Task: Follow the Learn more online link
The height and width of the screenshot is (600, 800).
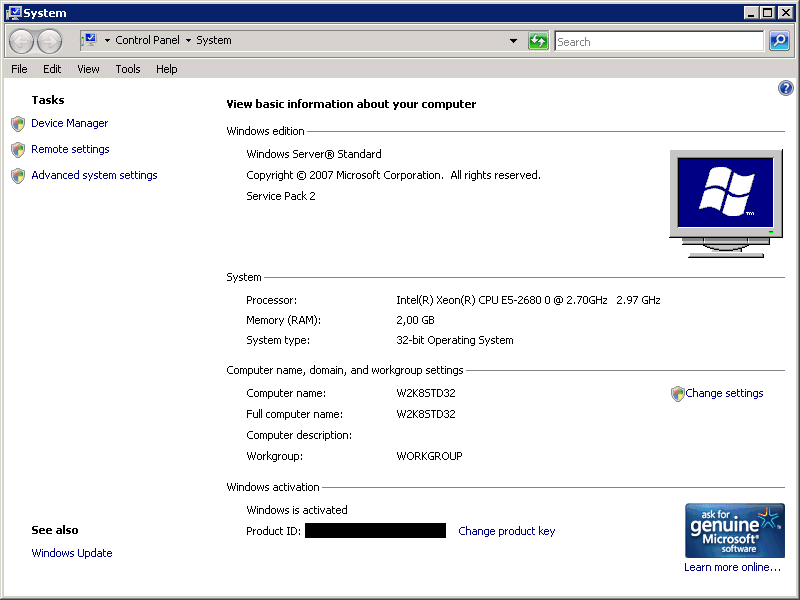Action: click(x=733, y=567)
